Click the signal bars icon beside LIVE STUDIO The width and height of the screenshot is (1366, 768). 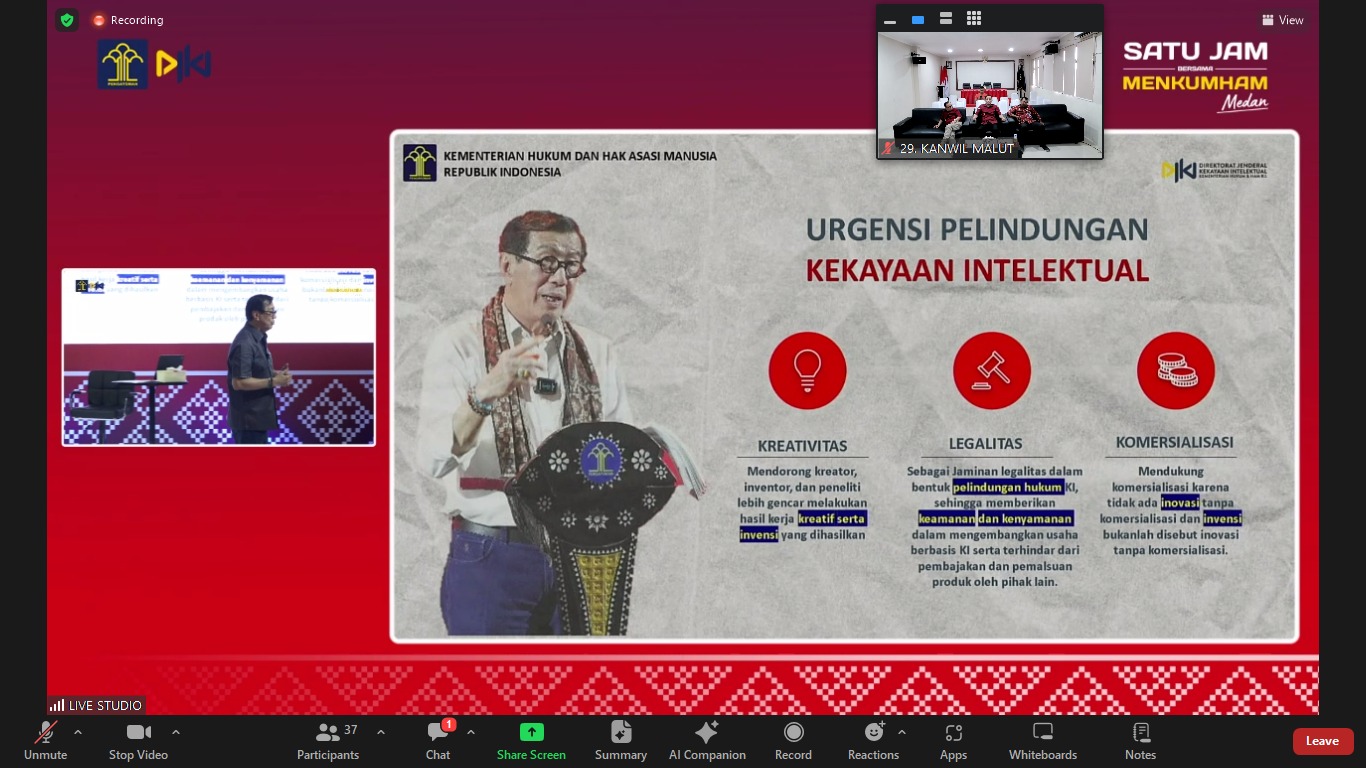tap(57, 706)
